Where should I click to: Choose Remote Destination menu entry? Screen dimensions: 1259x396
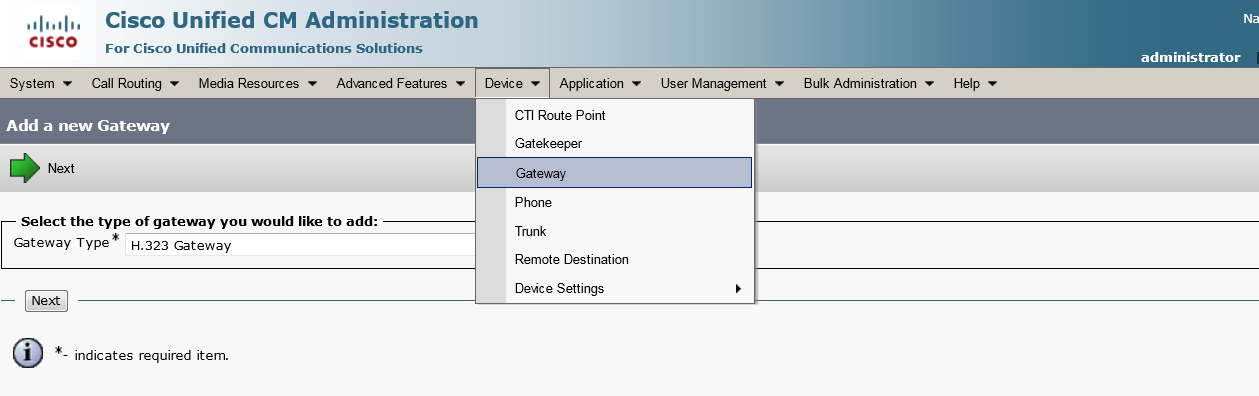(614, 260)
